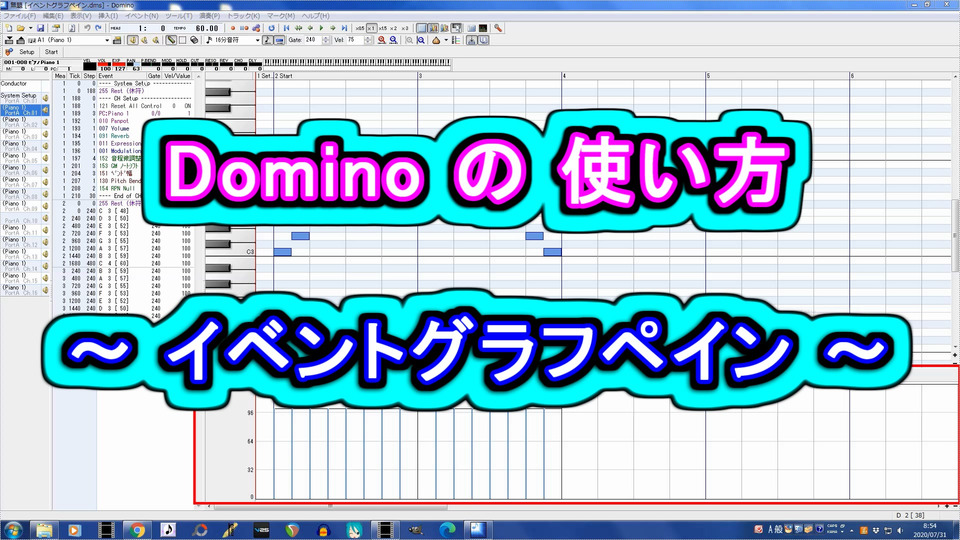Viewport: 960px width, 540px height.
Task: Start recording with the red record button
Action: point(233,28)
